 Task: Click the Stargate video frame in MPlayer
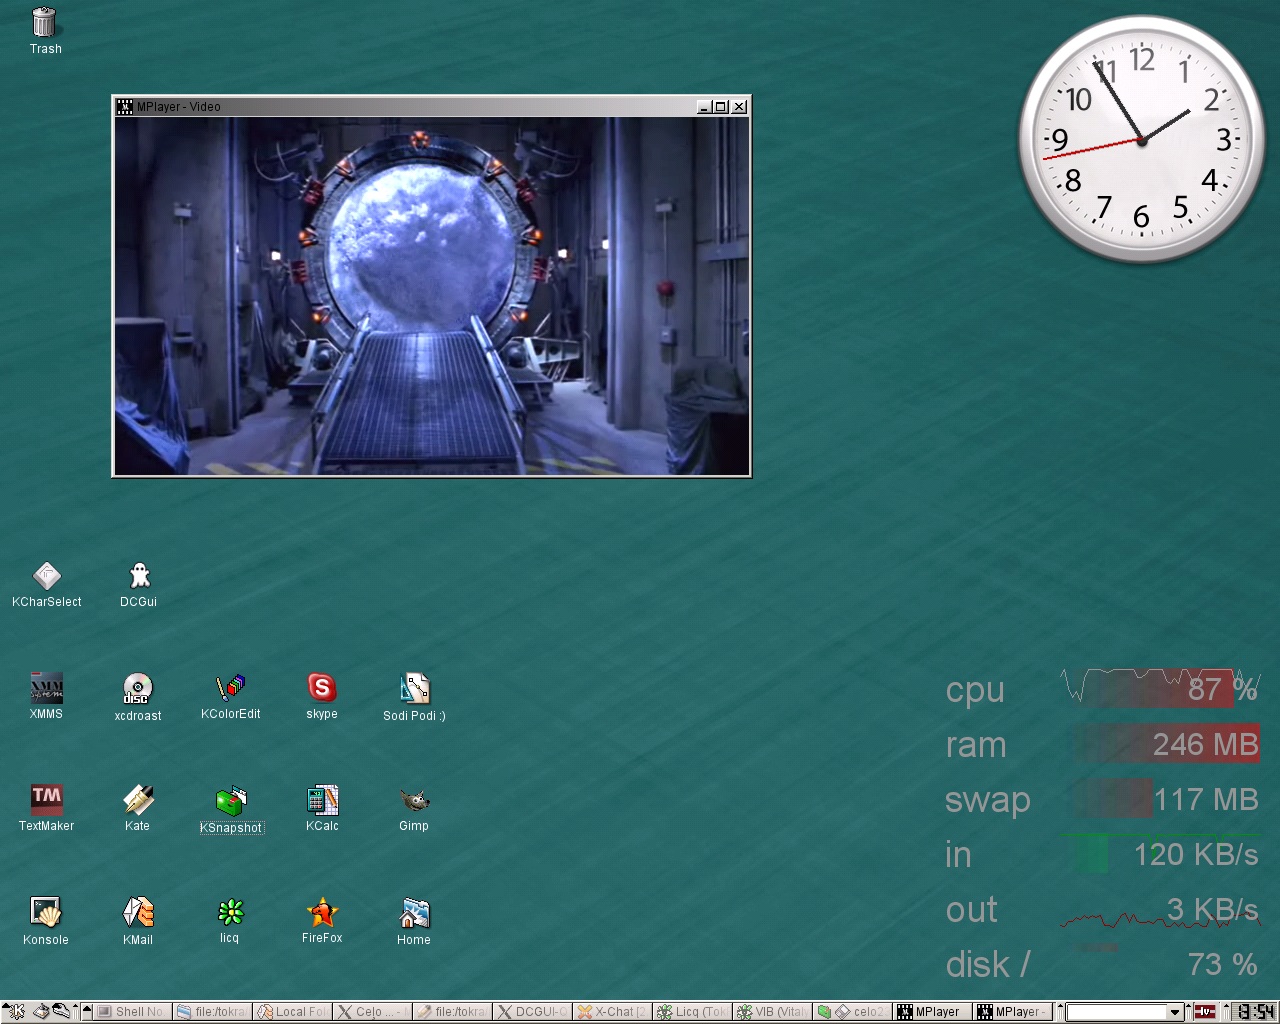coord(432,296)
